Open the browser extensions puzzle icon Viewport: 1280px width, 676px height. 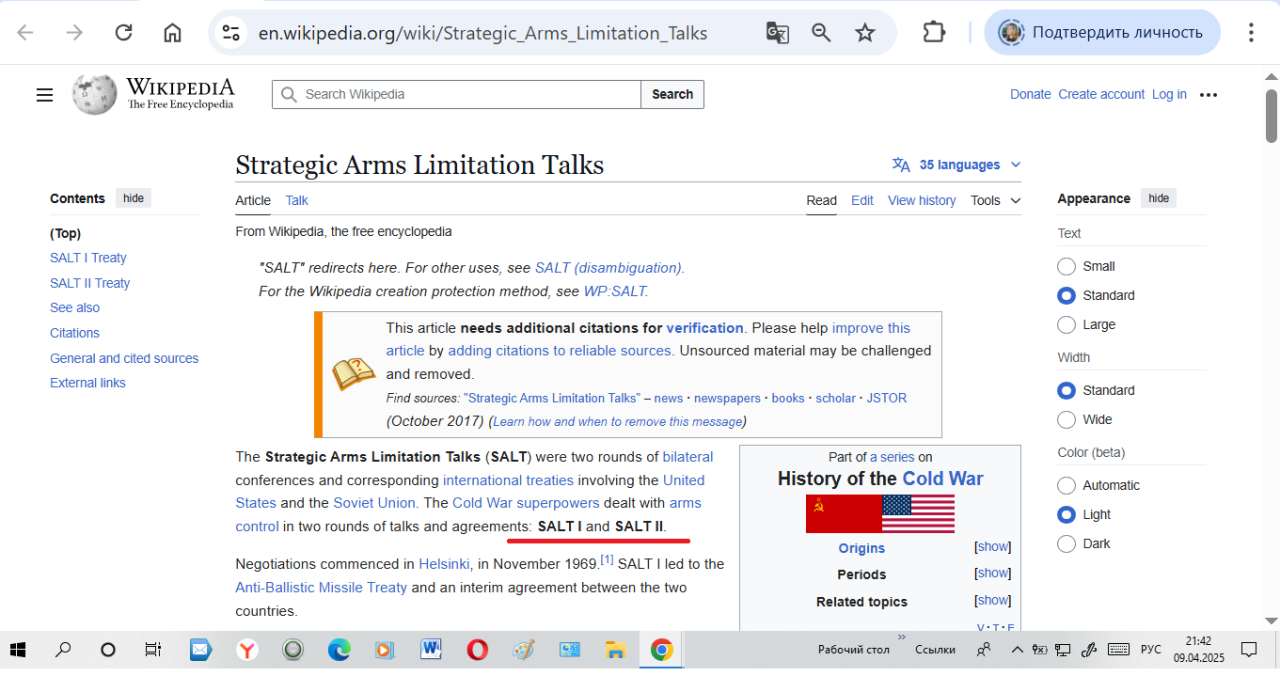tap(933, 33)
